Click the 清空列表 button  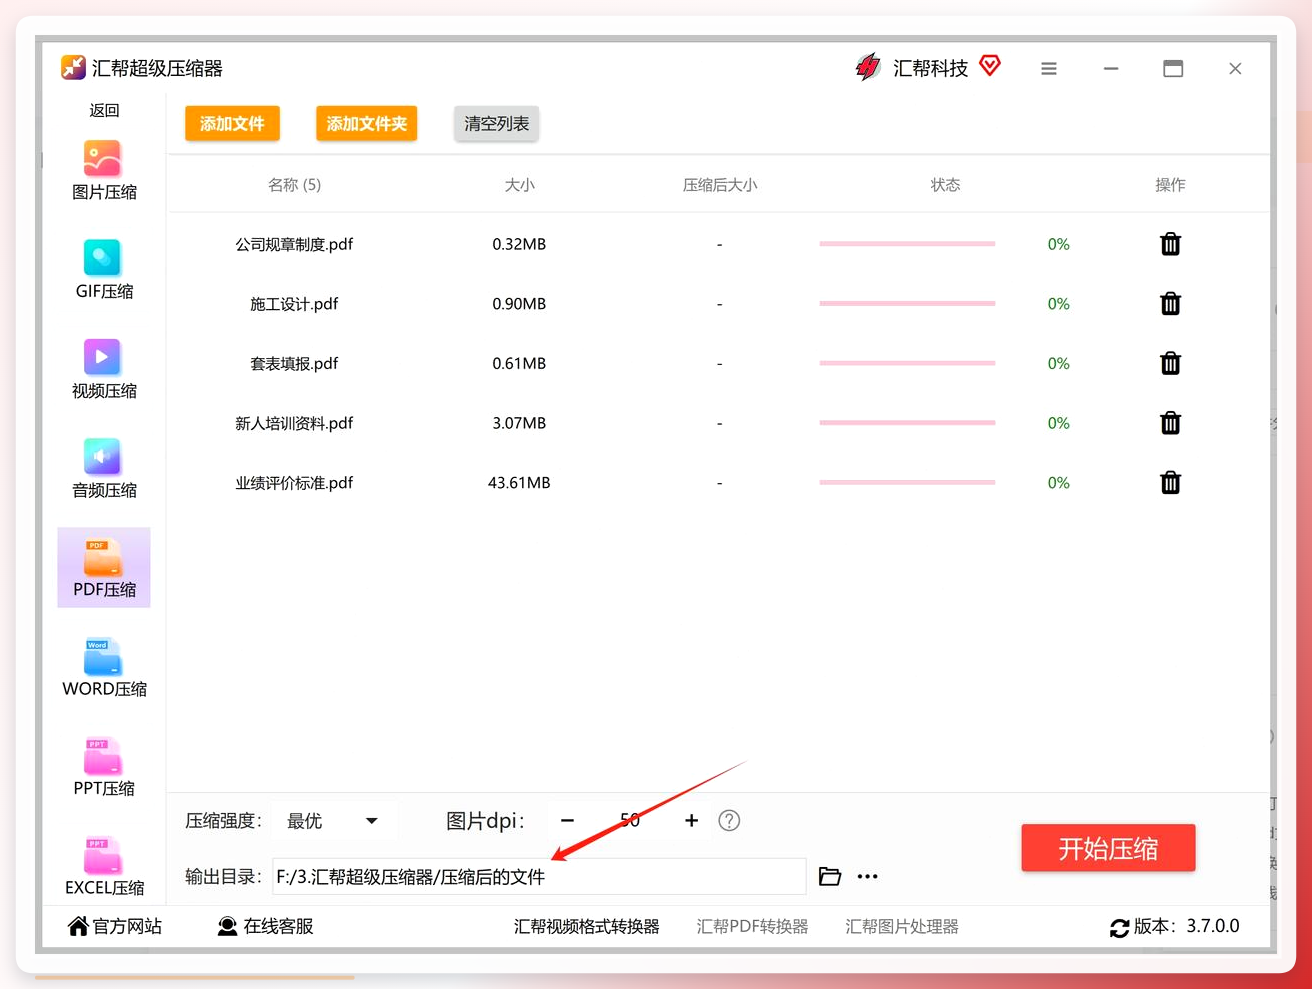coord(496,124)
